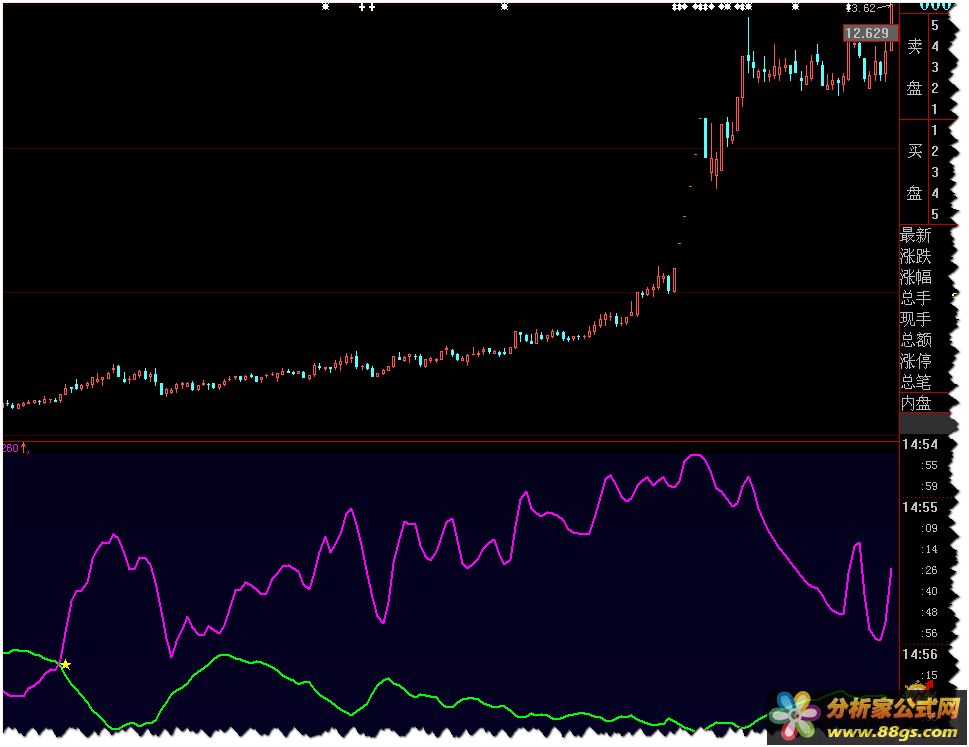This screenshot has width=969, height=747.
Task: Click the 260 indicator value label
Action: (x=11, y=448)
